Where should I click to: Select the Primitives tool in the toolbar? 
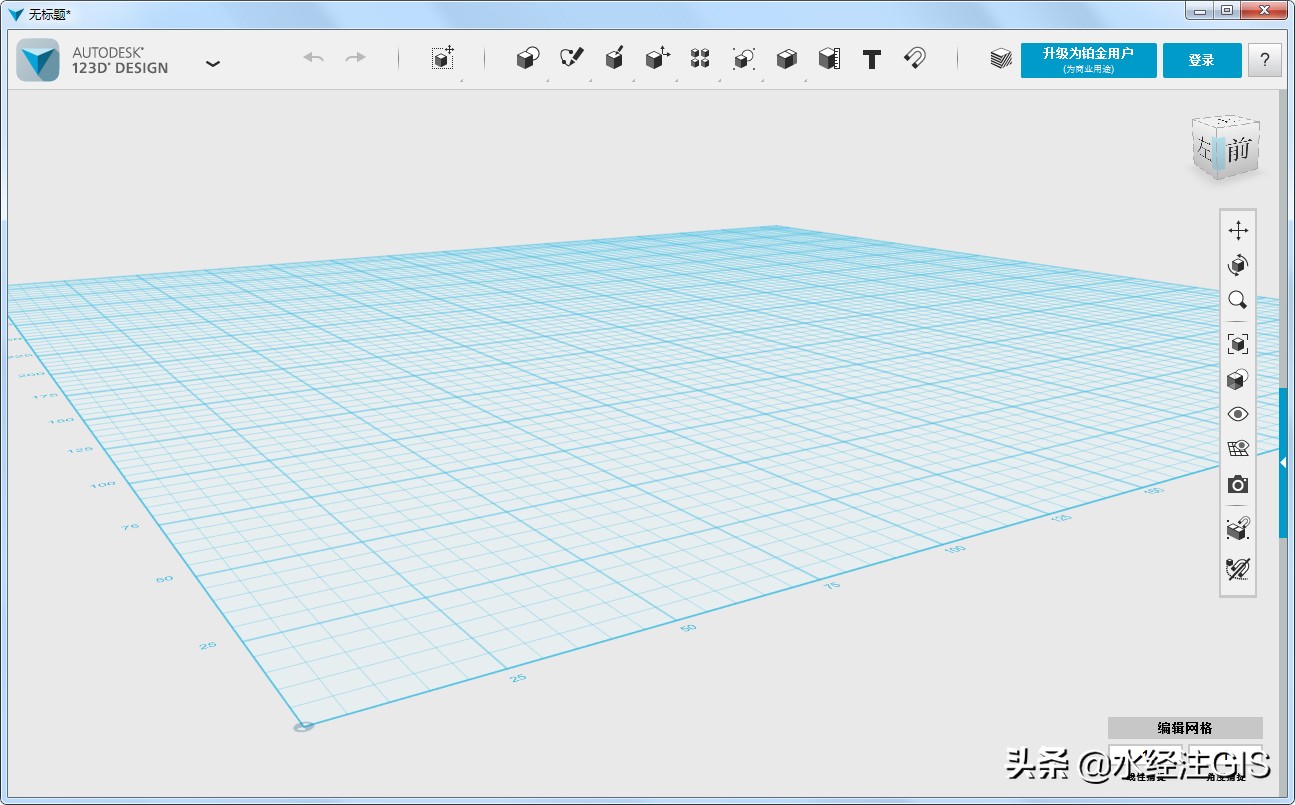(526, 58)
